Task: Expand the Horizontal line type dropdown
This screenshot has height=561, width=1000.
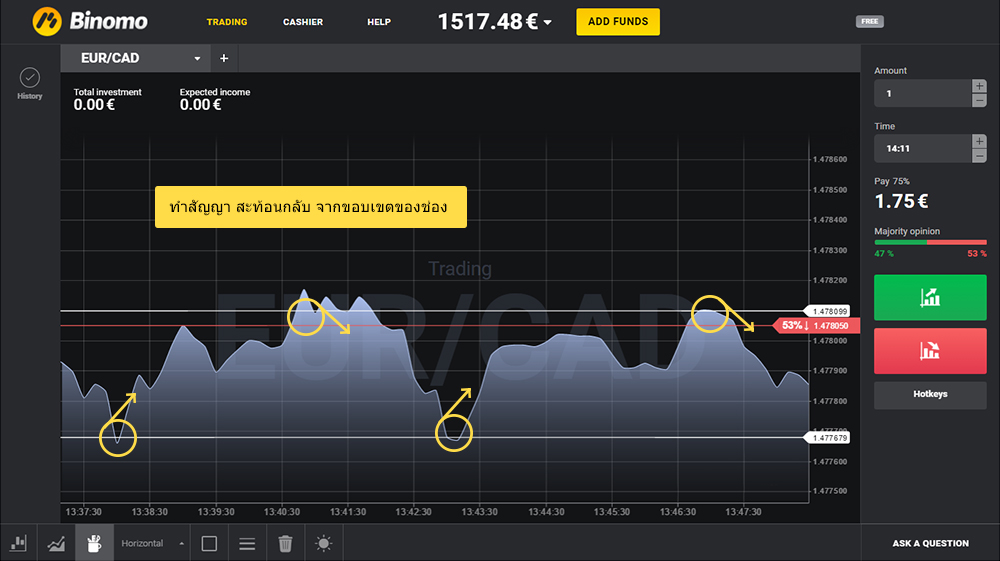Action: point(152,543)
